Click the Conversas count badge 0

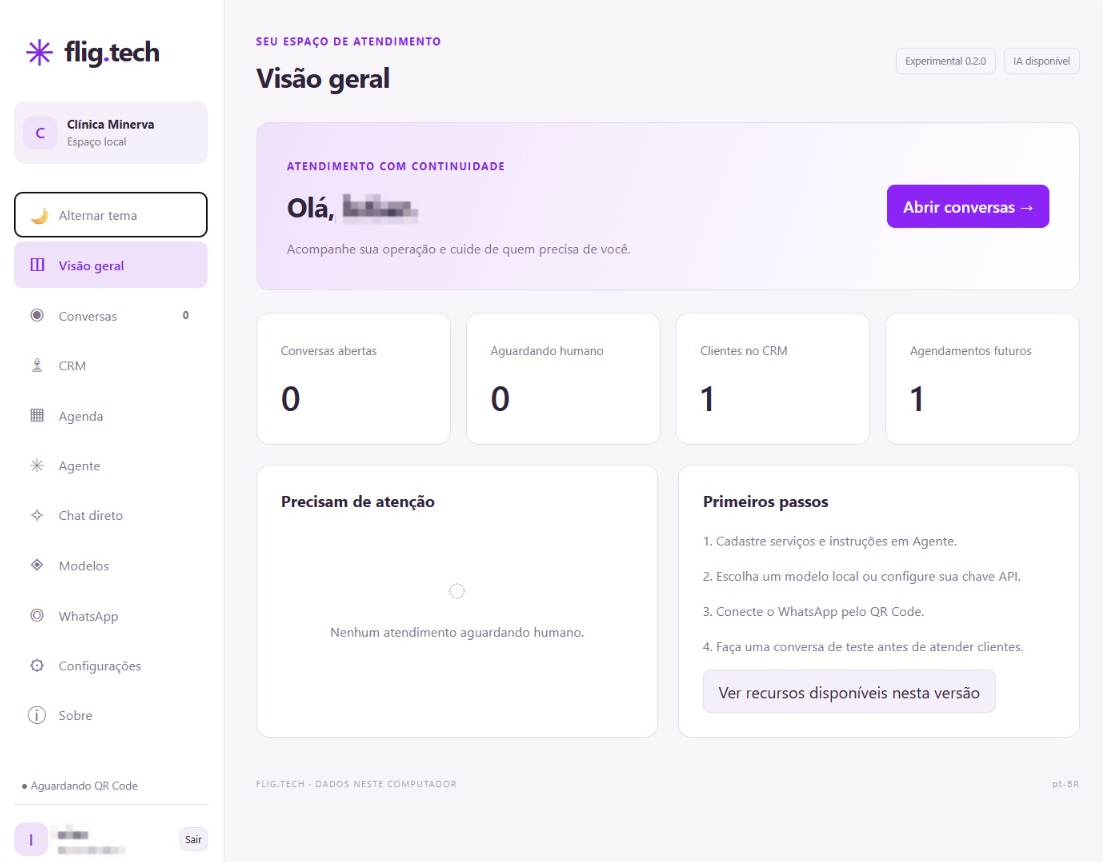point(186,315)
